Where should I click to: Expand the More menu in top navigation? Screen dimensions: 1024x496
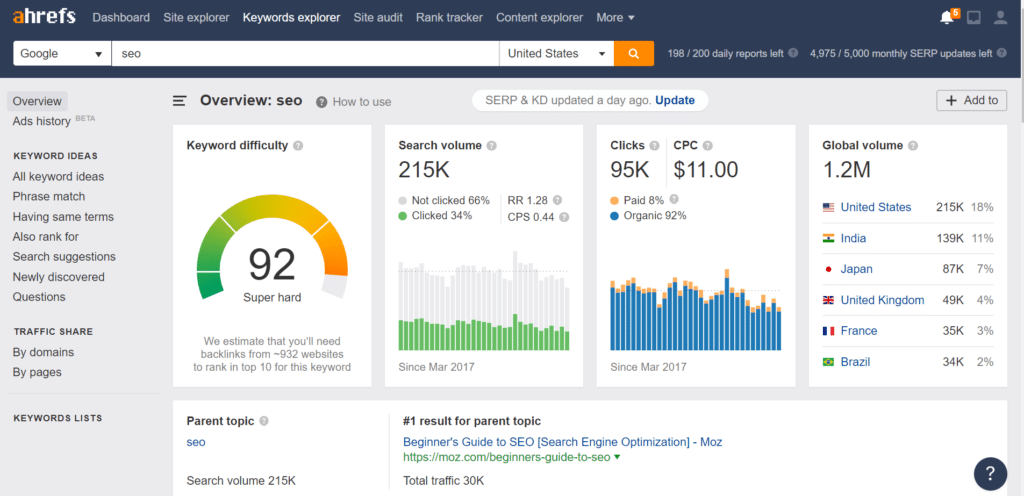tap(615, 18)
